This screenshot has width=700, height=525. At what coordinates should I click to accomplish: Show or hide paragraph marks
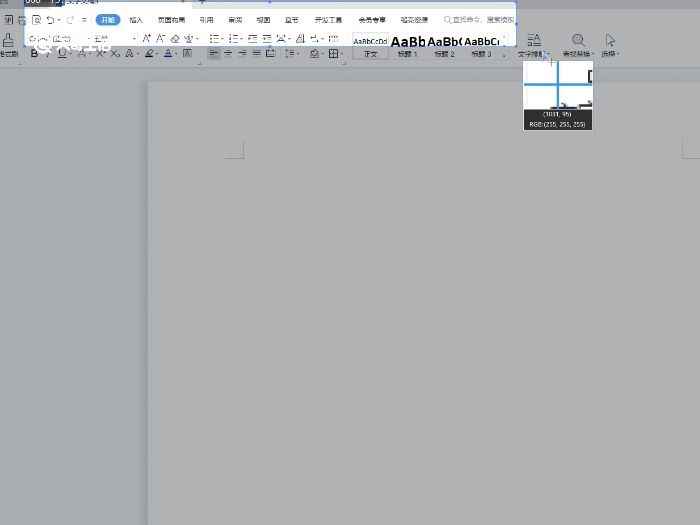point(315,39)
